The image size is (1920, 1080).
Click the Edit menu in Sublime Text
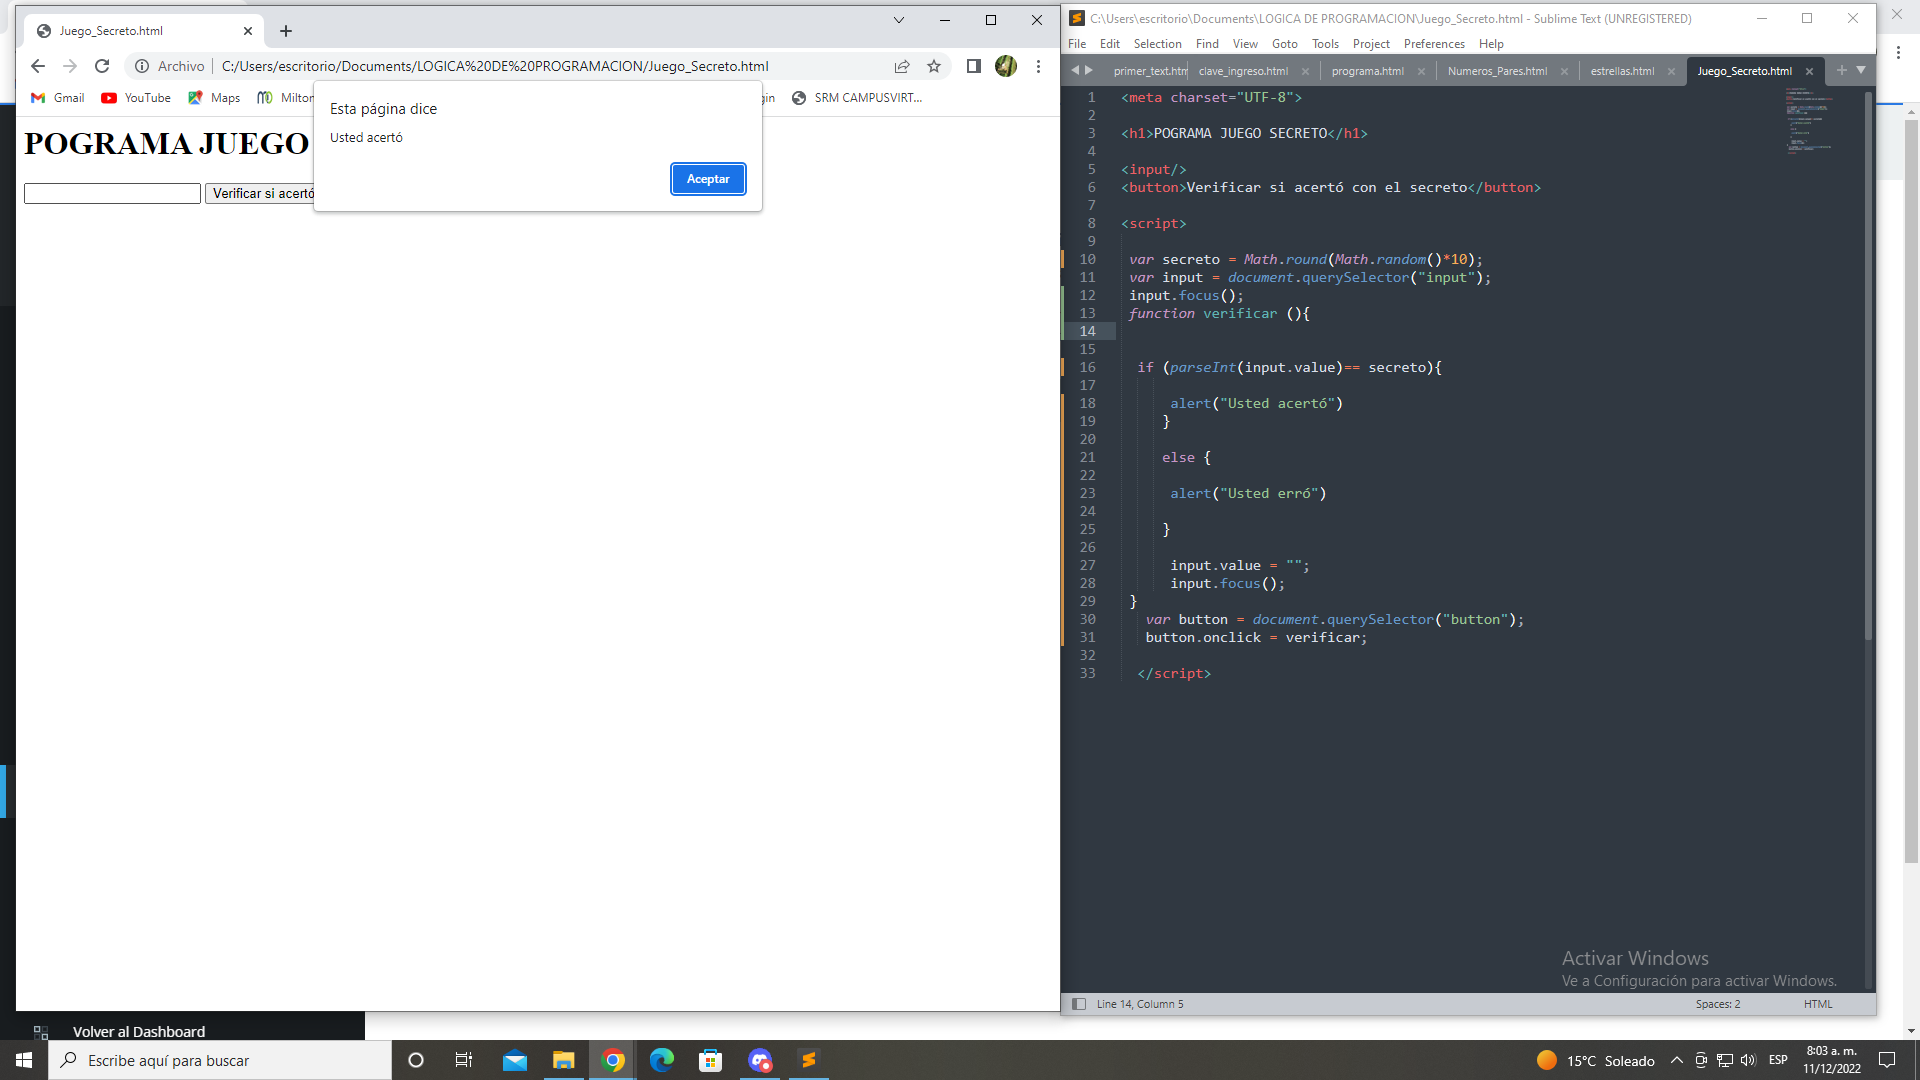coord(1110,44)
